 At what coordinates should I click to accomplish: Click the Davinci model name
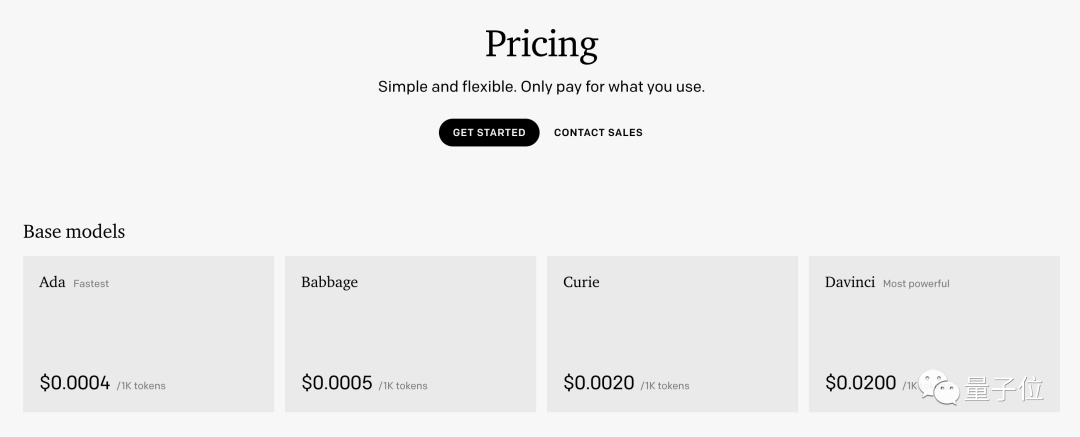(850, 282)
